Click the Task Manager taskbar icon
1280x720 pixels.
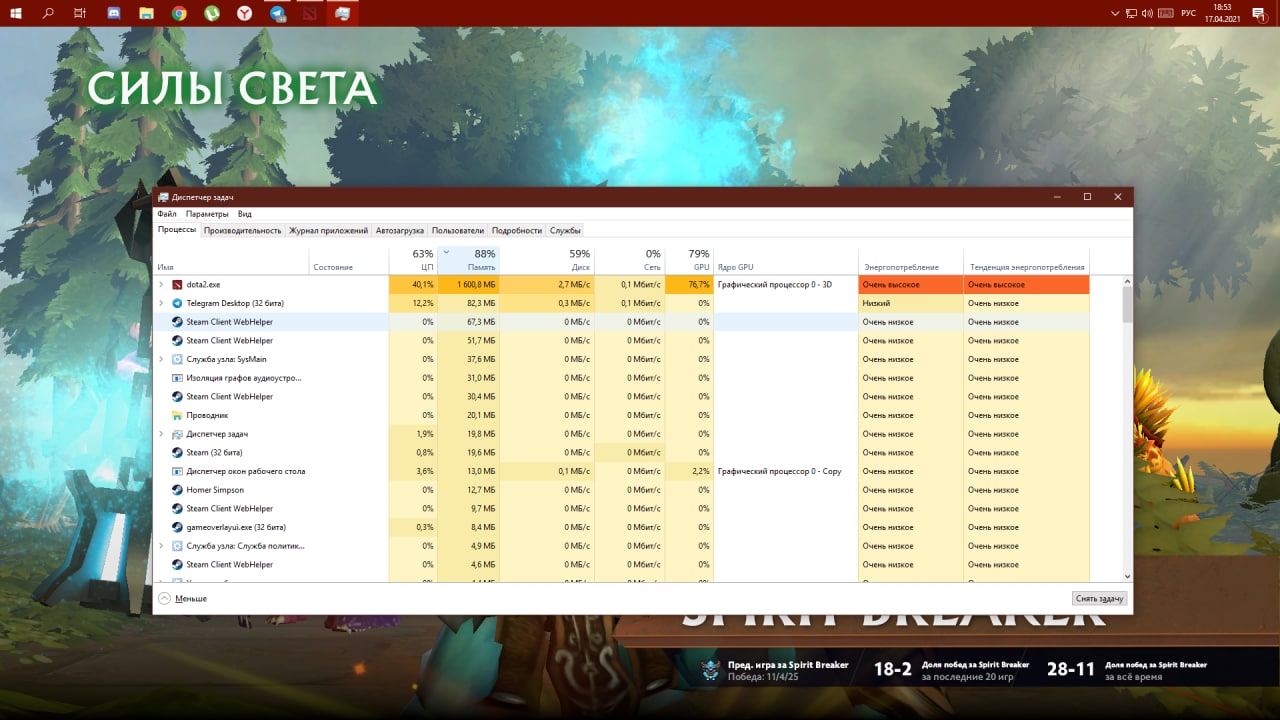coord(343,14)
